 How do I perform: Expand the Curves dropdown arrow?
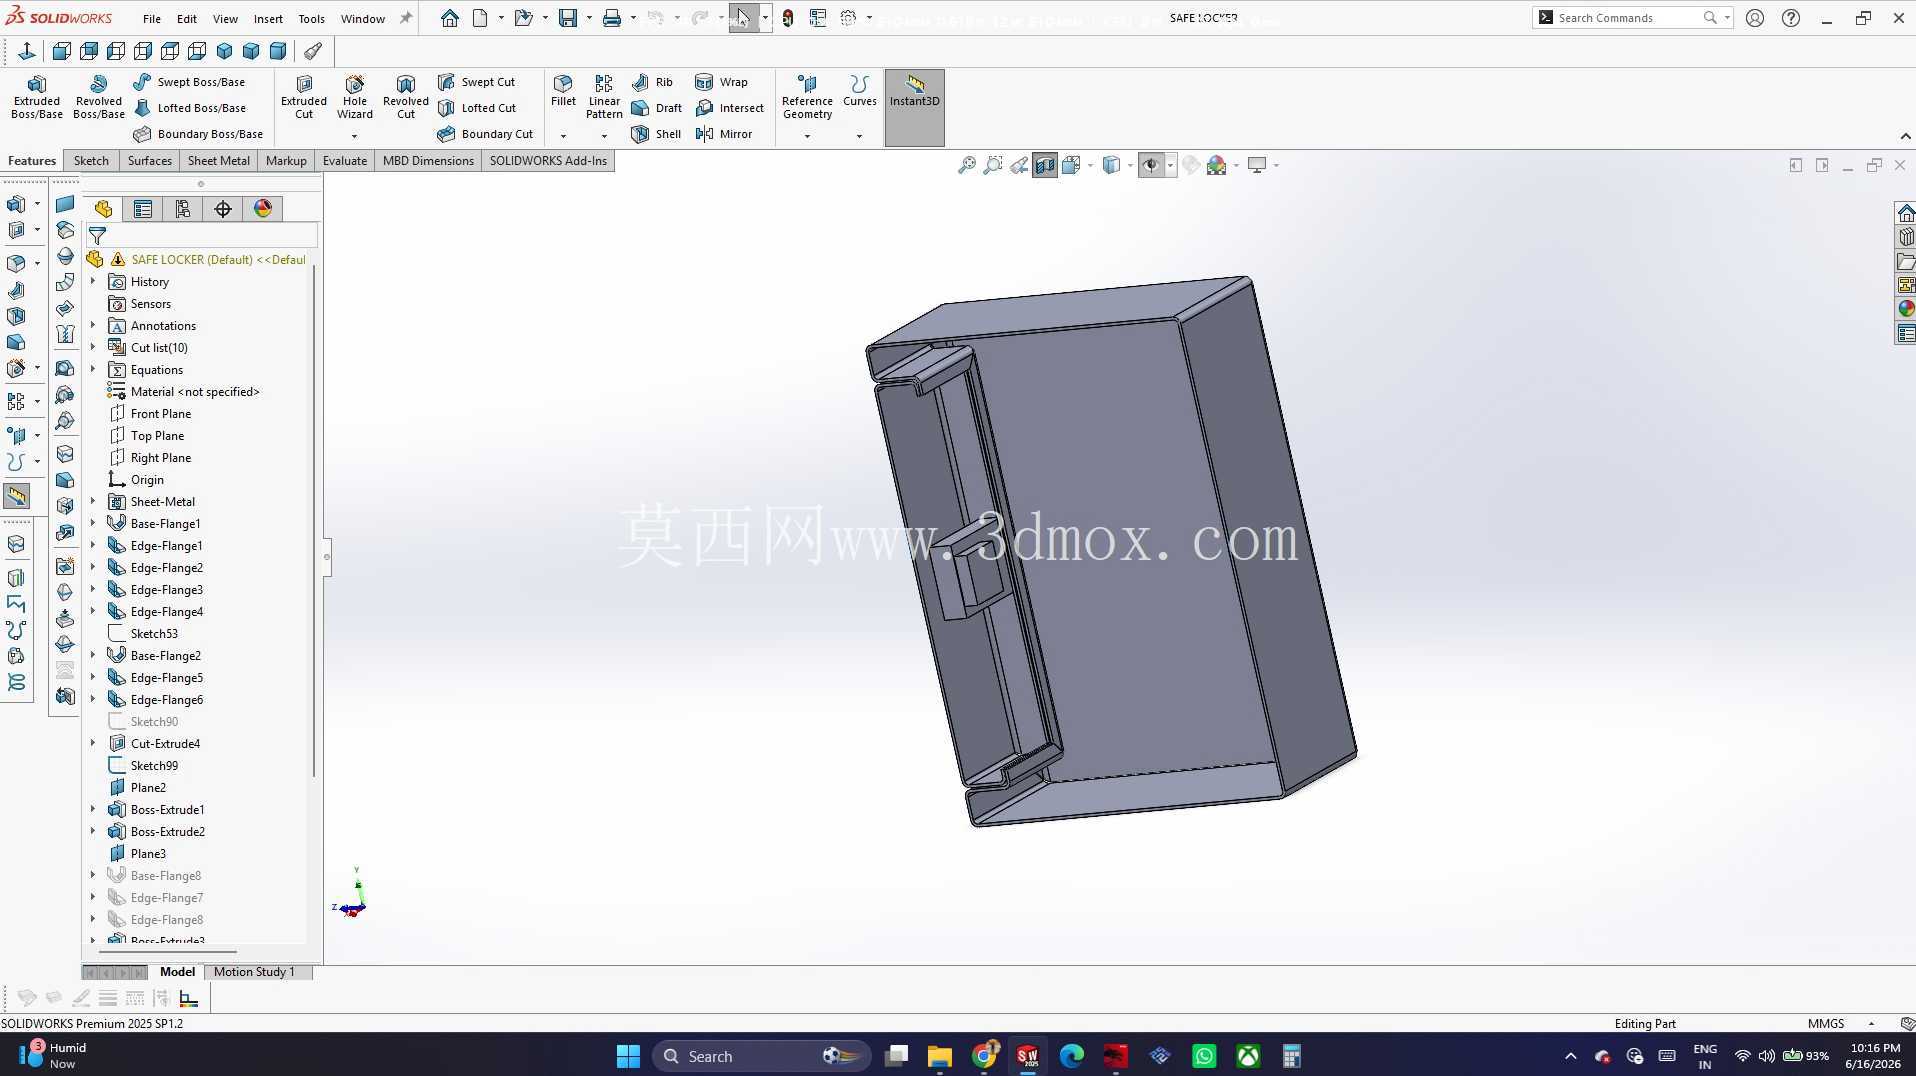(859, 136)
